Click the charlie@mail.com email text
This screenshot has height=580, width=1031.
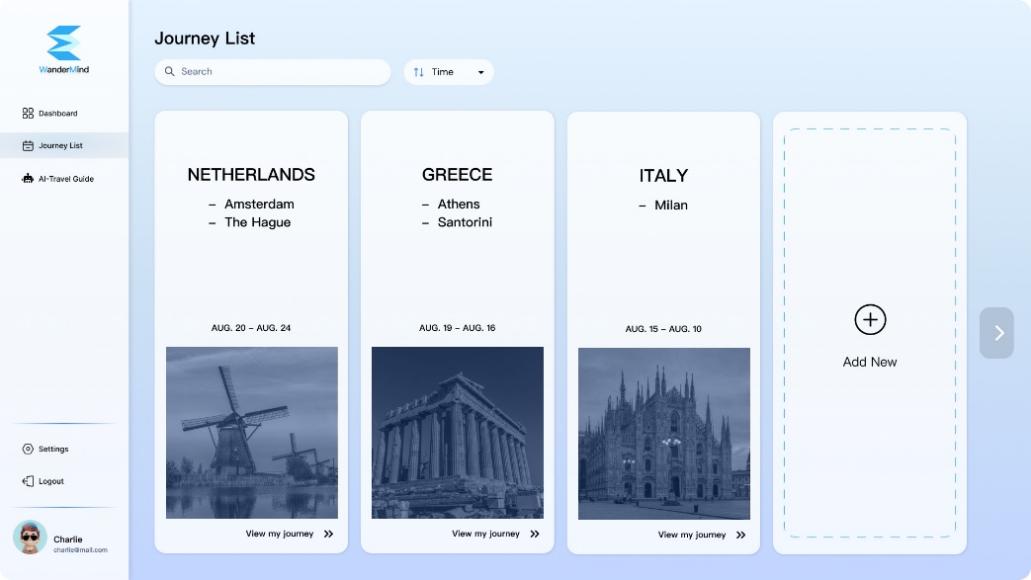(x=80, y=550)
